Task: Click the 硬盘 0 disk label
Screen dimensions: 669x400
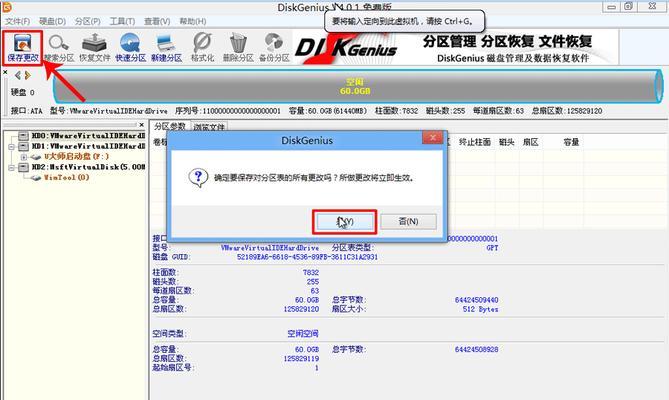Action: point(23,92)
